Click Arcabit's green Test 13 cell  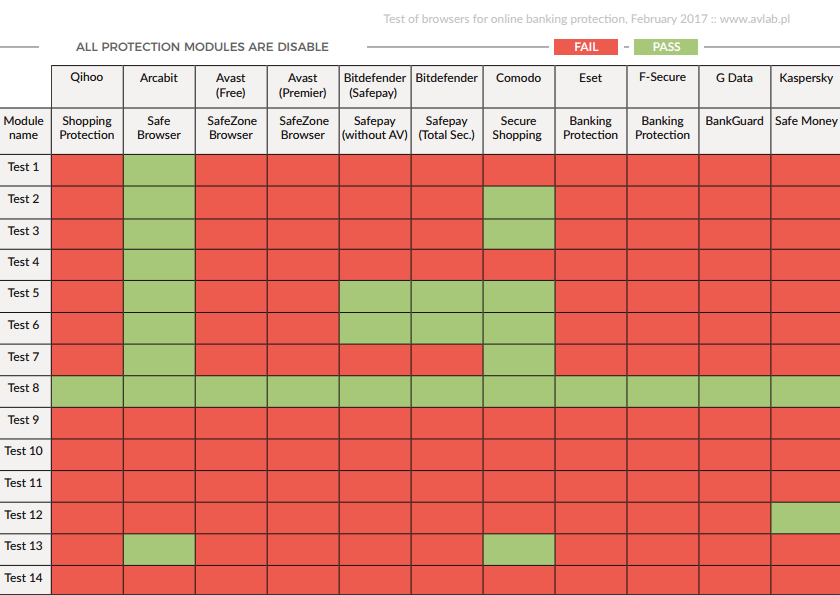159,549
